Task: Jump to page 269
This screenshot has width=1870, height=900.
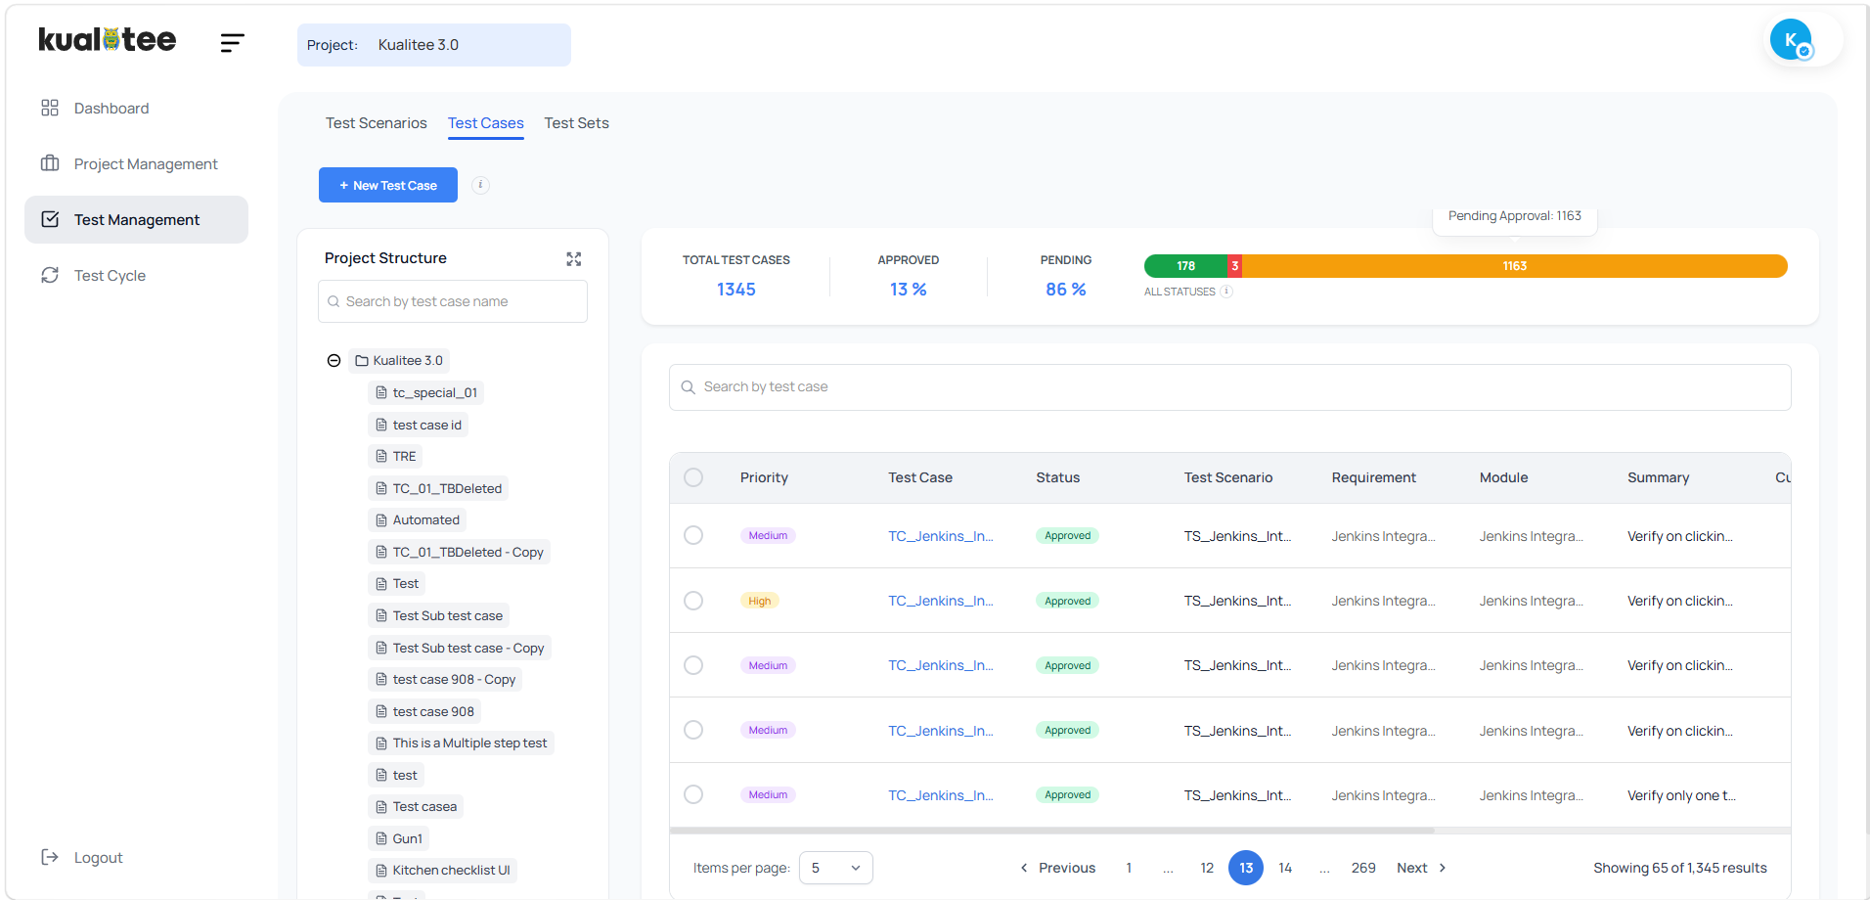Action: click(1363, 868)
